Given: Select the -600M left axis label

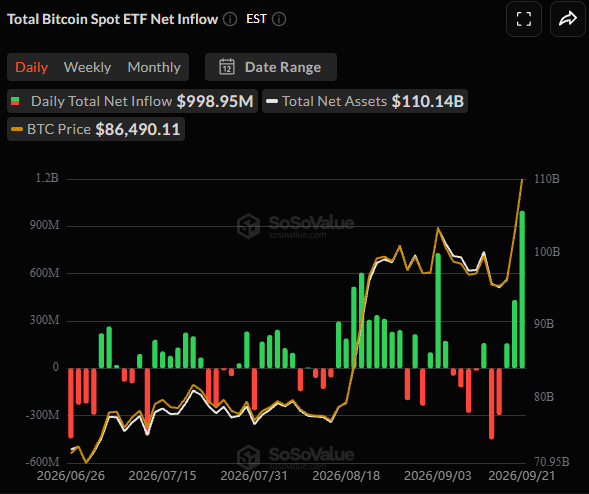Looking at the screenshot, I should (x=42, y=462).
